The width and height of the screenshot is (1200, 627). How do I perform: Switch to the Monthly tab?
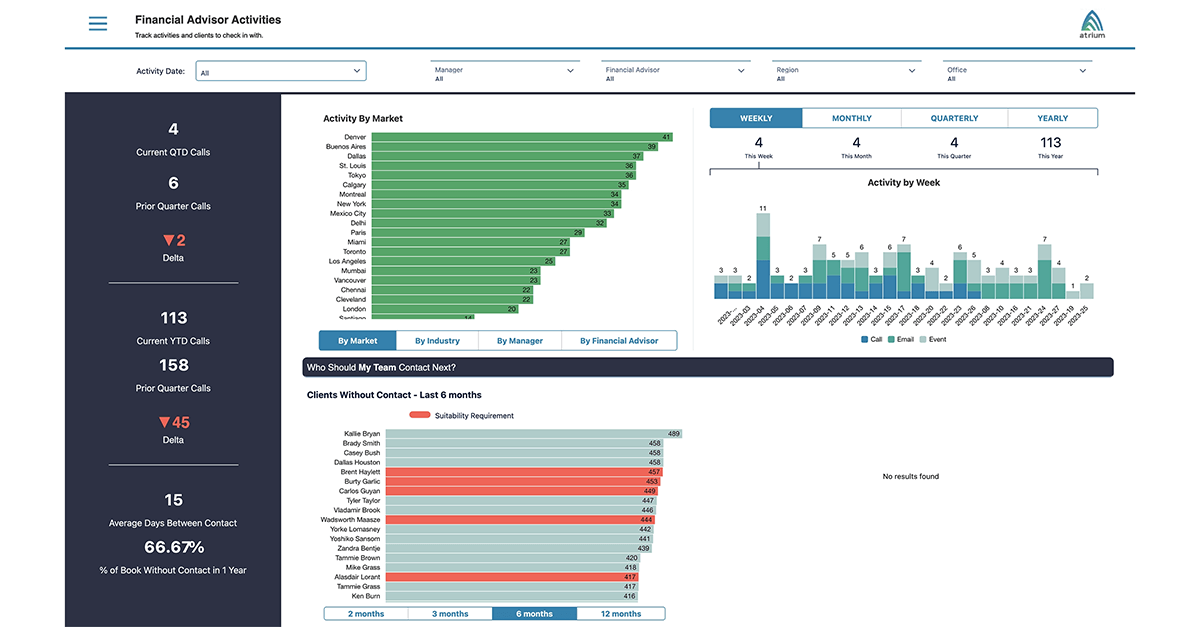[x=851, y=118]
